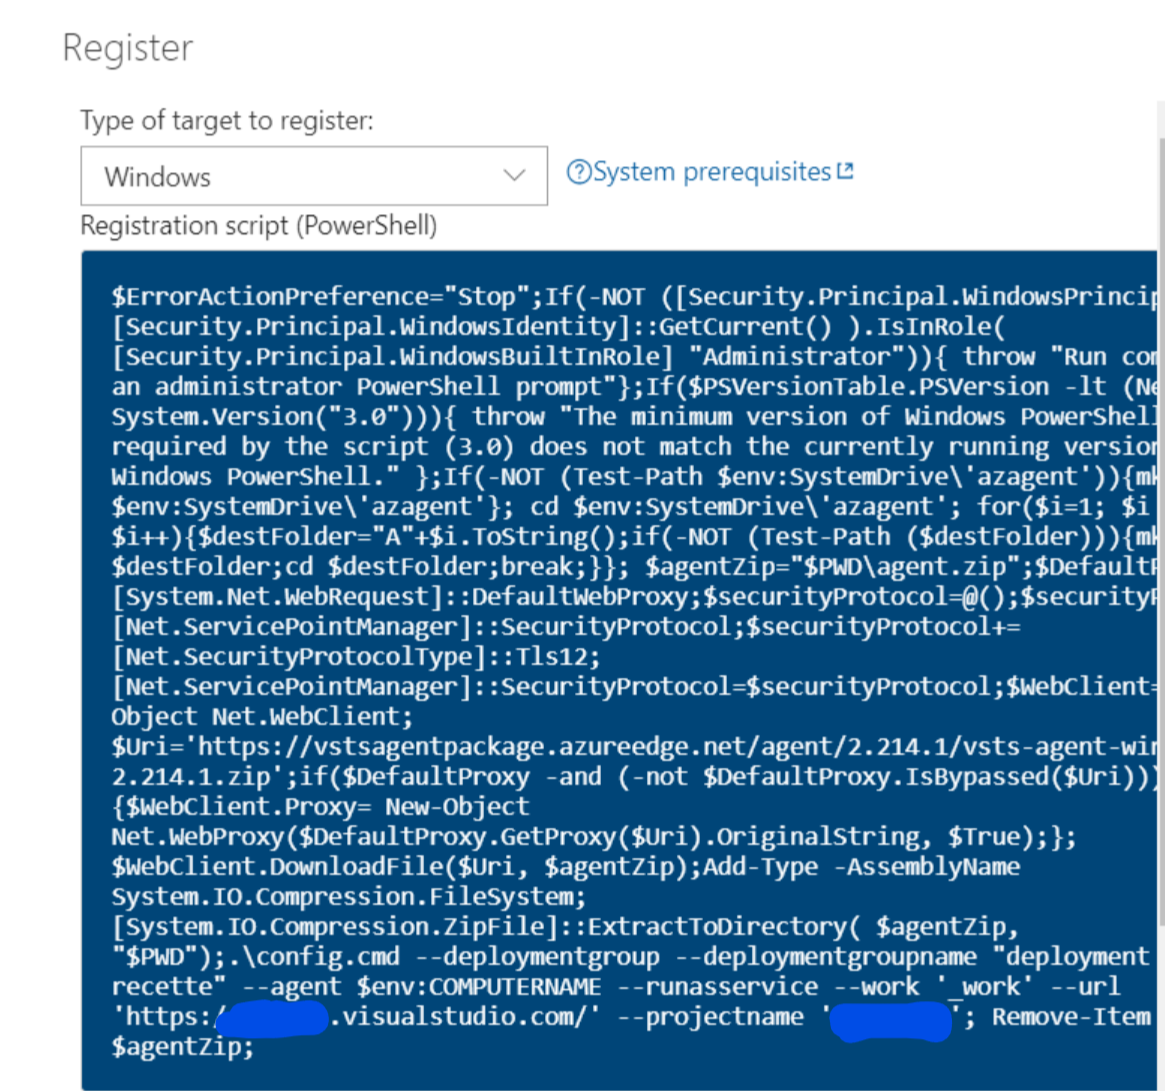
Task: Open the System prerequisites link
Action: (x=711, y=172)
